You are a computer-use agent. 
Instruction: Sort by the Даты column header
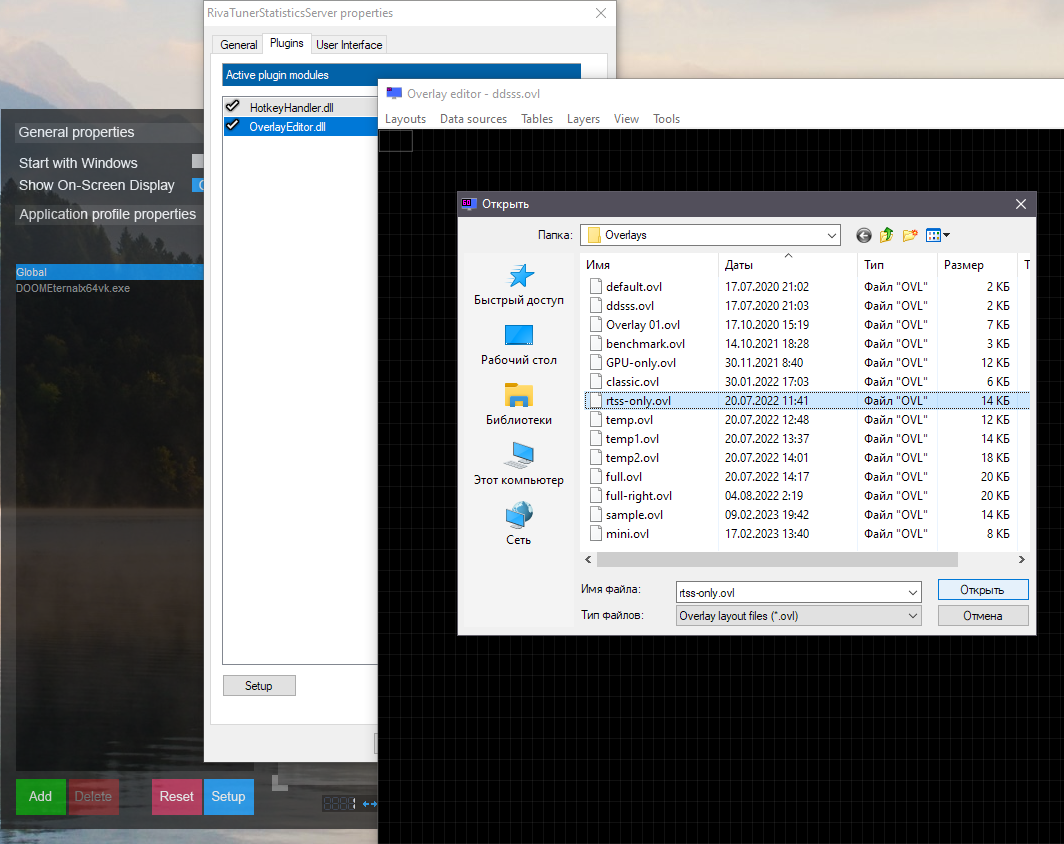coord(788,265)
